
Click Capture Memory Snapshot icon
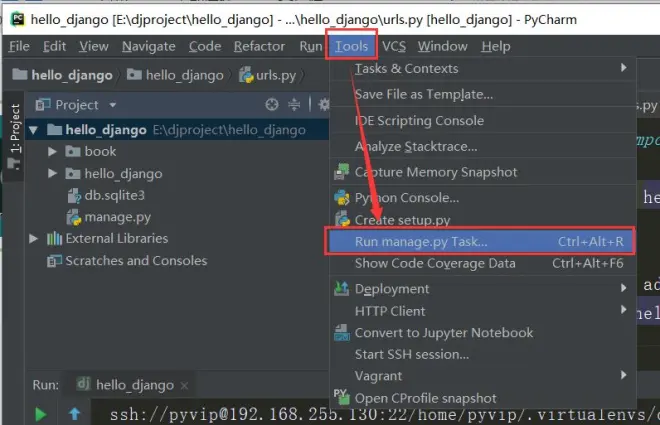341,172
